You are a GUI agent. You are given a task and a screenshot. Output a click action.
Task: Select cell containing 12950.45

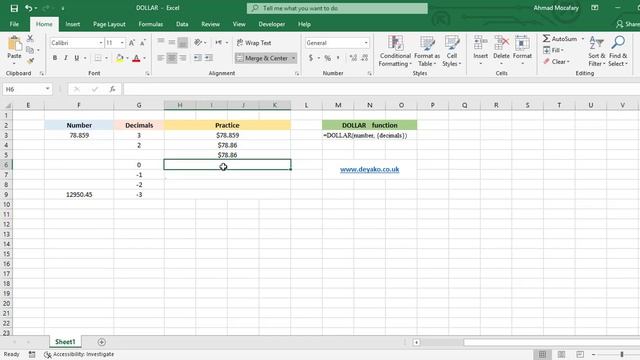pos(79,195)
